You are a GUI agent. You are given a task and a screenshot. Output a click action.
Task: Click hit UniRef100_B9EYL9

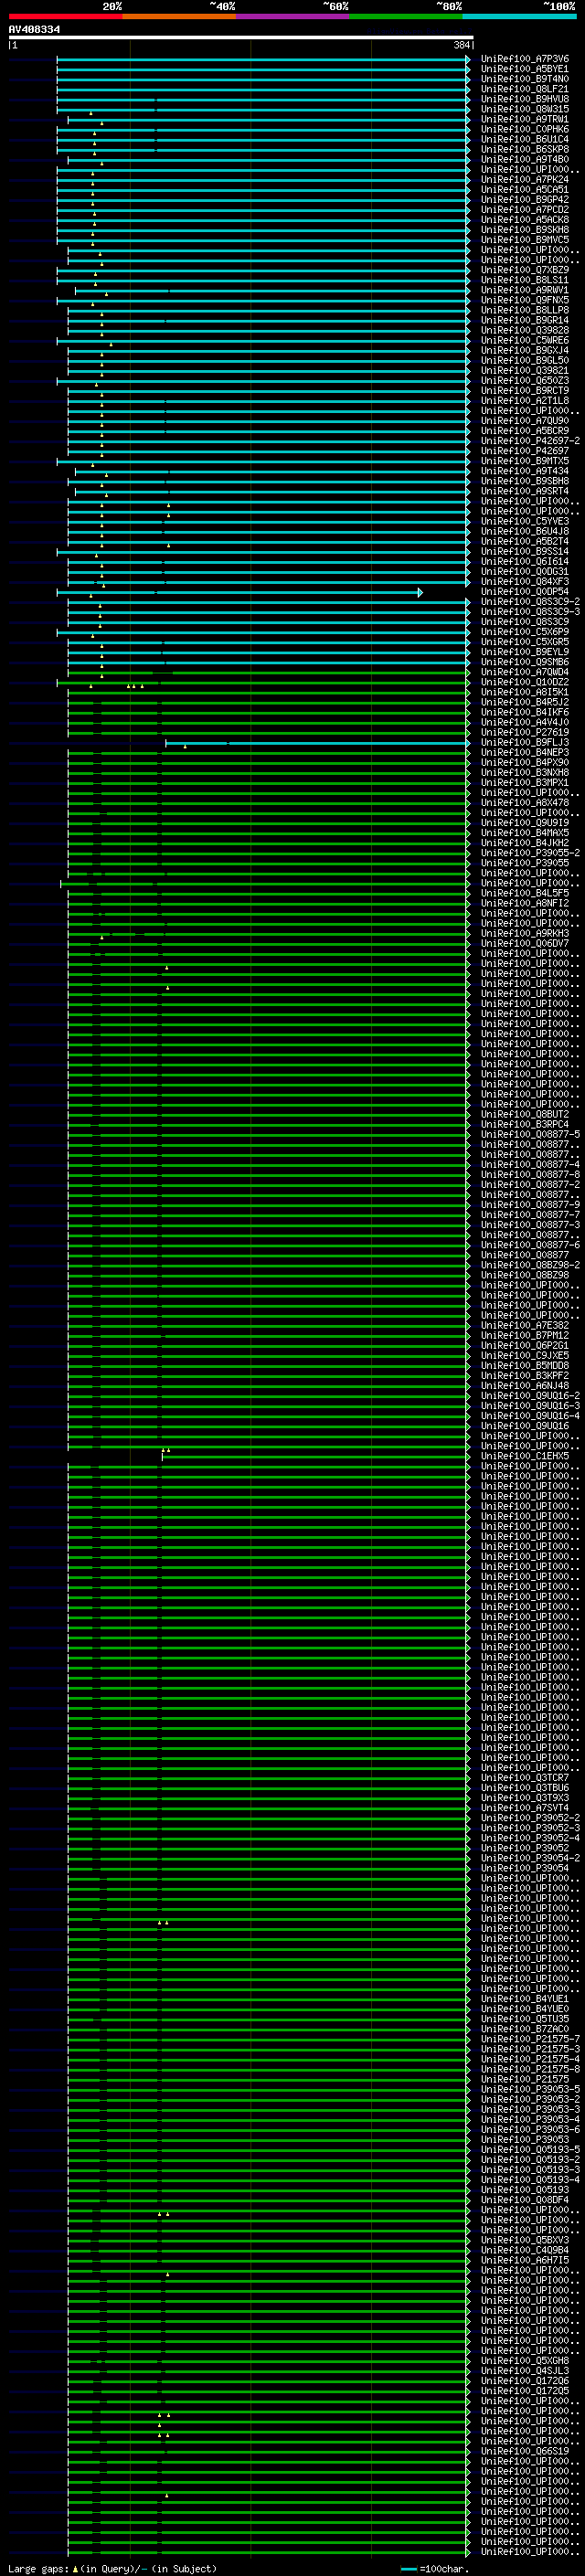coord(525,652)
